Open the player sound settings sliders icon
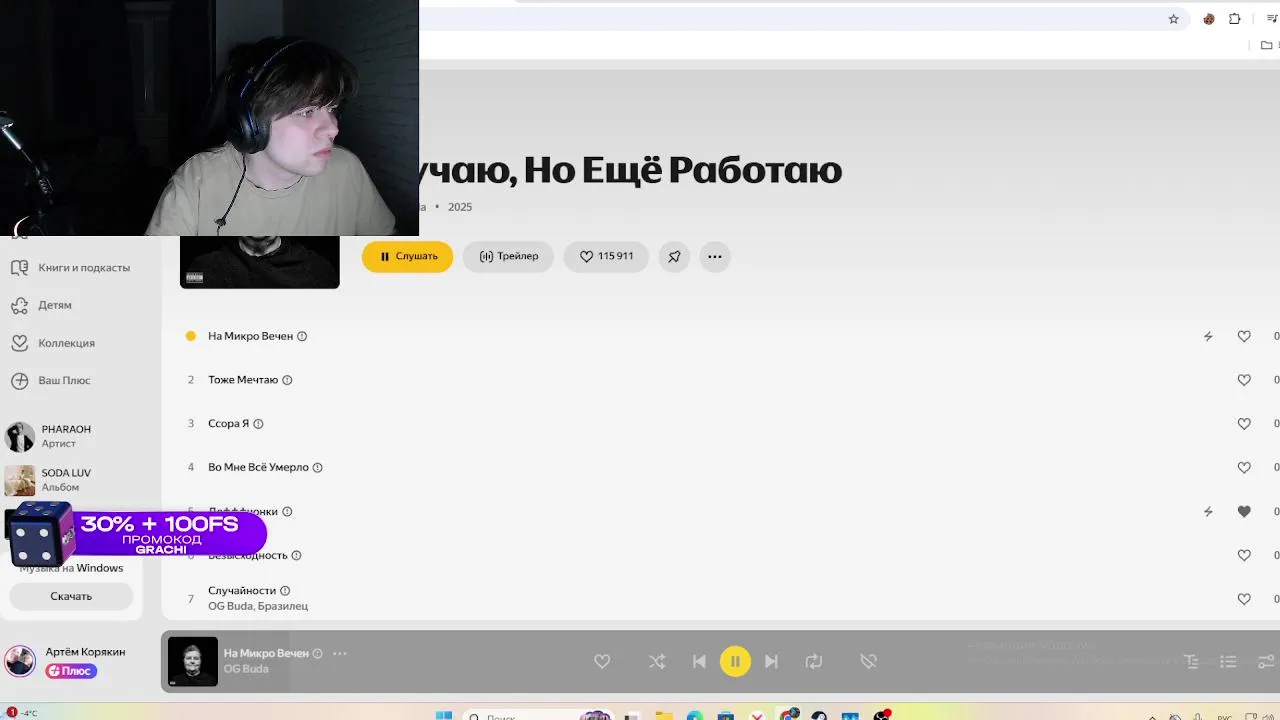This screenshot has width=1280, height=720. coord(1266,661)
